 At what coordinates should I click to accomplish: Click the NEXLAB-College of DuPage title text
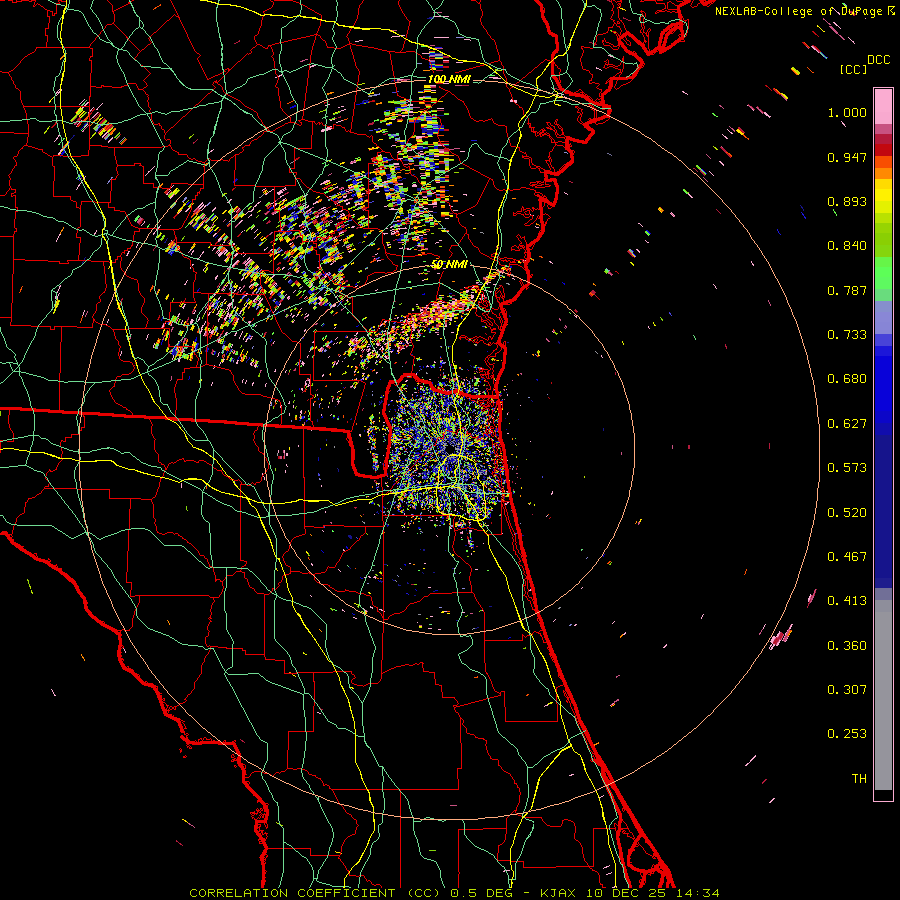(800, 11)
